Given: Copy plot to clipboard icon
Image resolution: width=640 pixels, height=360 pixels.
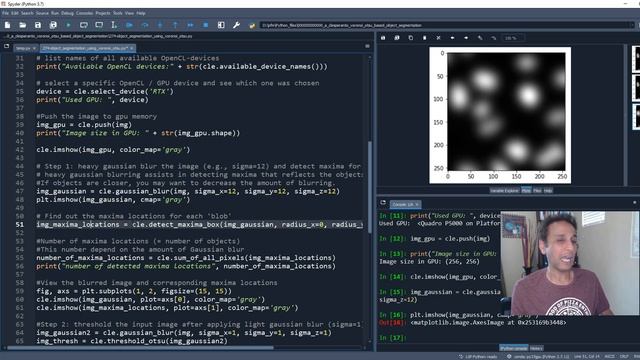Looking at the screenshot, I should pos(411,38).
